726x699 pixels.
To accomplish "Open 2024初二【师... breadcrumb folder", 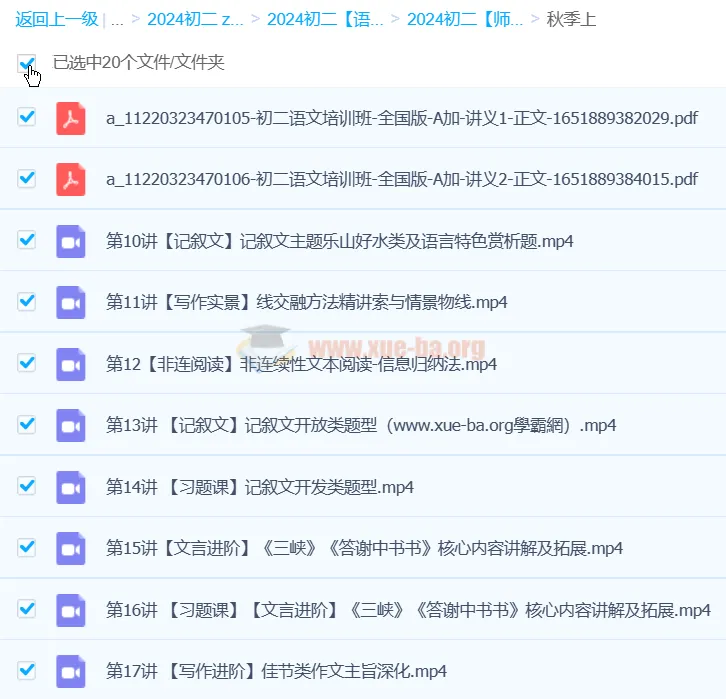I will coord(465,19).
